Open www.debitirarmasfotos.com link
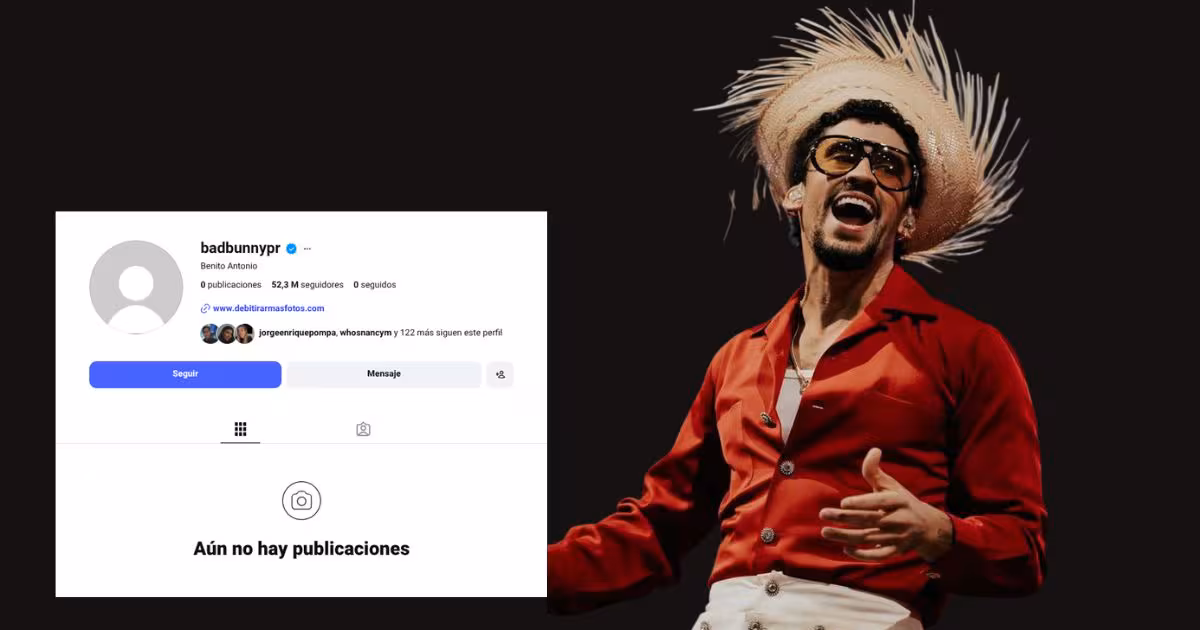 [x=267, y=308]
